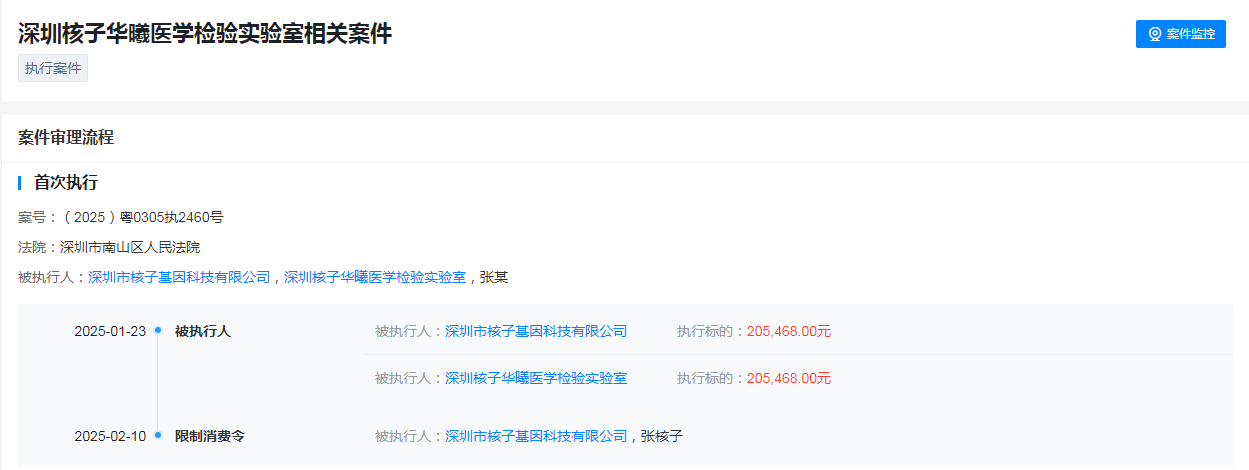Click the name 张核子 in 限制消费令 row
The image size is (1249, 470).
point(662,436)
